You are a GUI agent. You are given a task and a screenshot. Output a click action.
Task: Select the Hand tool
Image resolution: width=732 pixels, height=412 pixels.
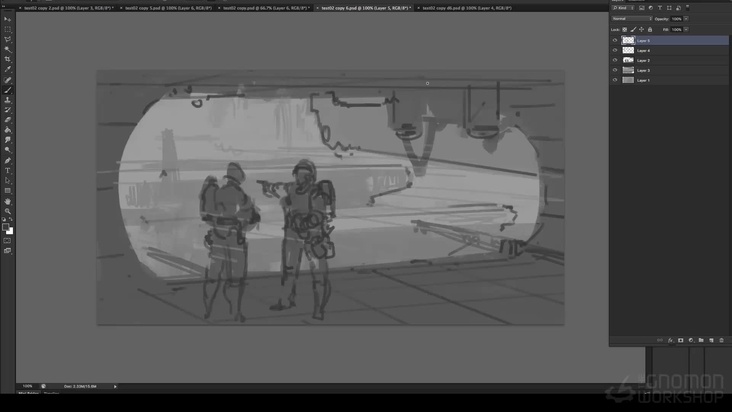(x=7, y=202)
